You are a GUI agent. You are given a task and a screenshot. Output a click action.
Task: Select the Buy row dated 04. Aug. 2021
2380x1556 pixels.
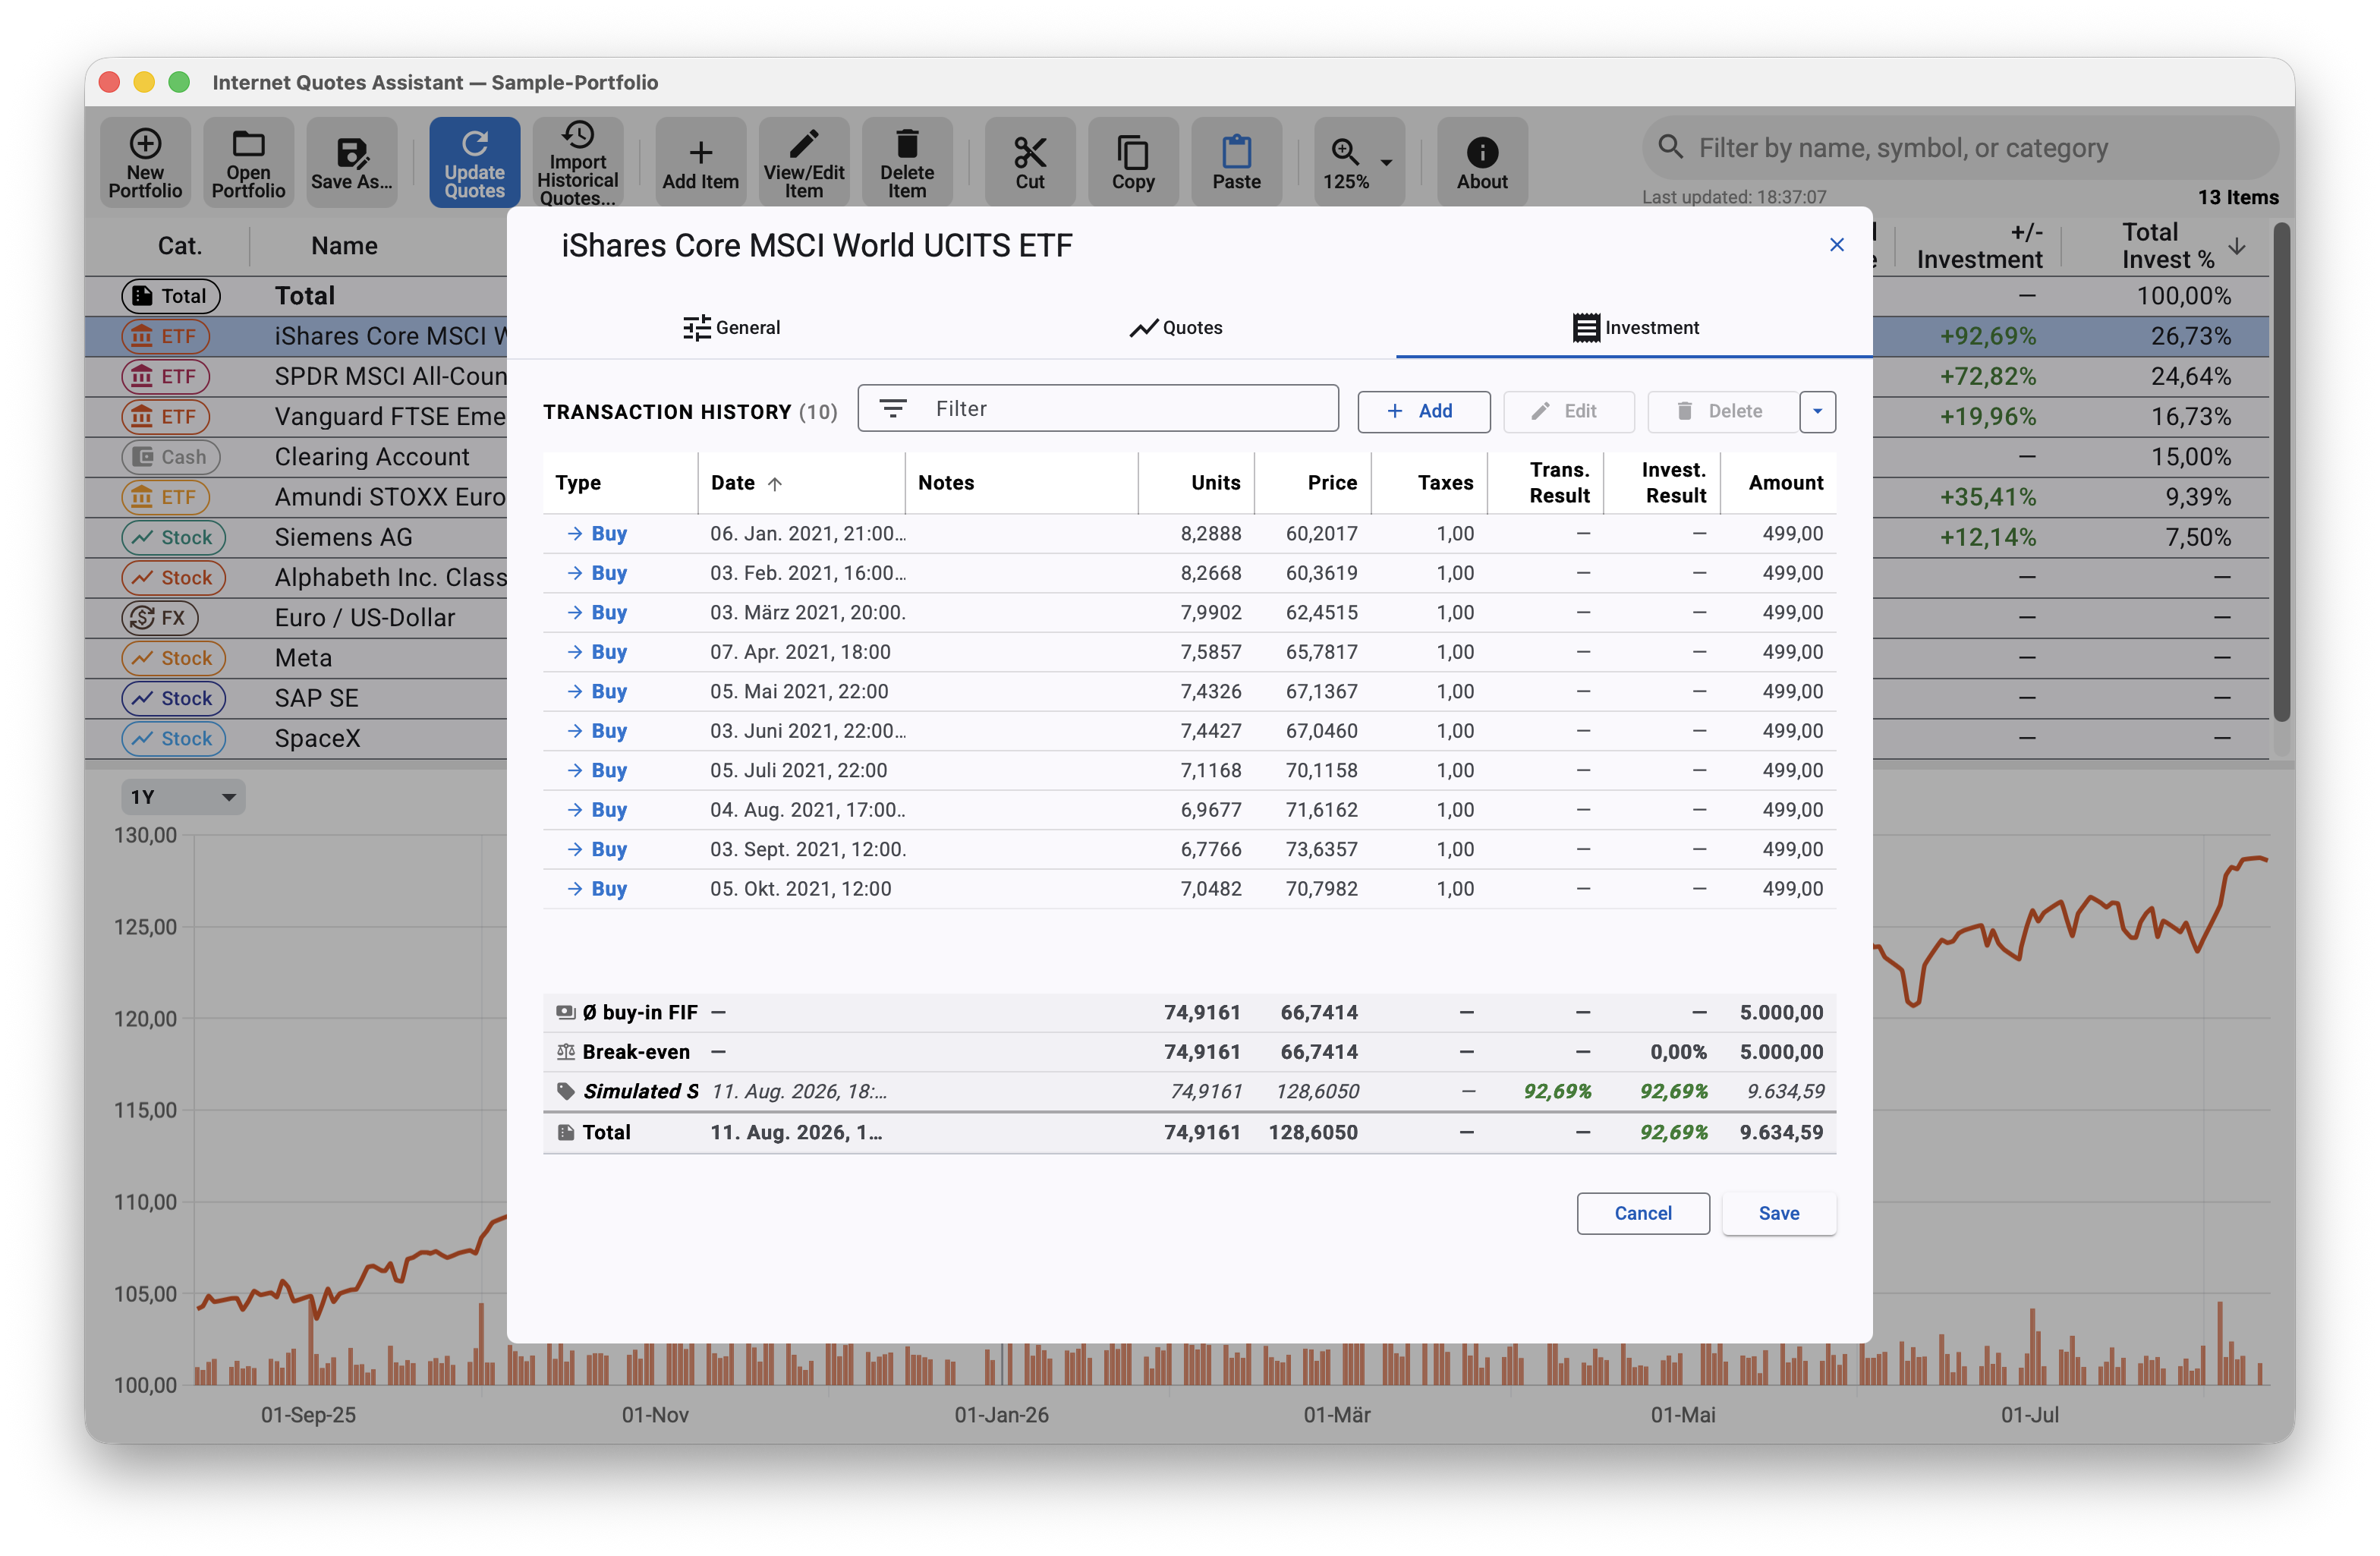pyautogui.click(x=1189, y=810)
